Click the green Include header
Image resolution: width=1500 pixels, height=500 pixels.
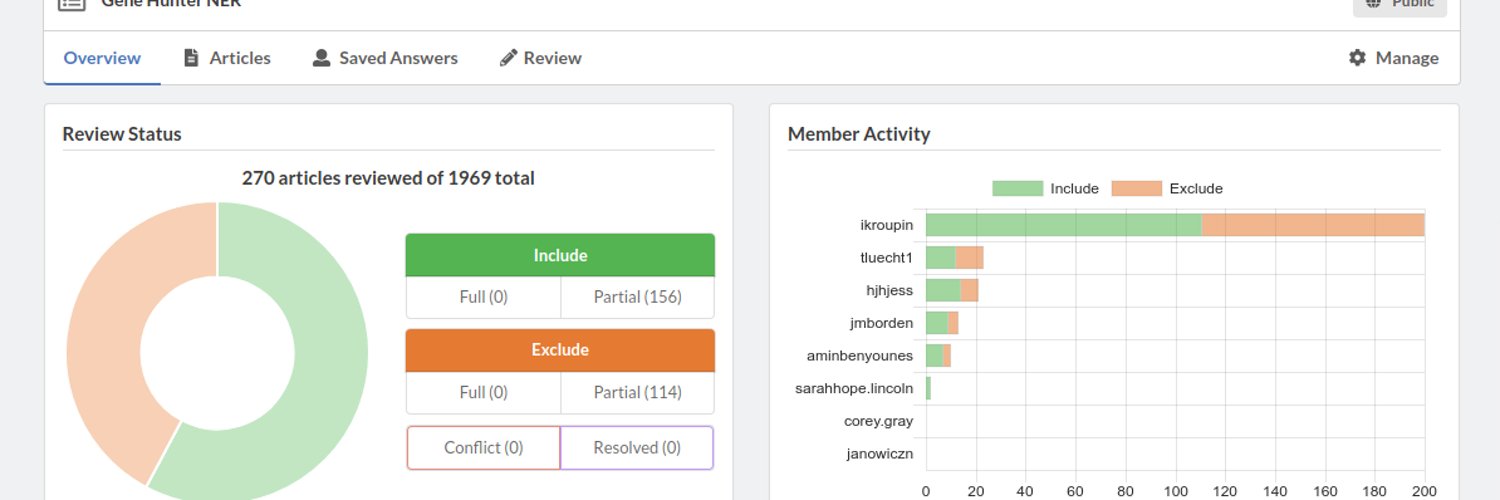point(560,255)
